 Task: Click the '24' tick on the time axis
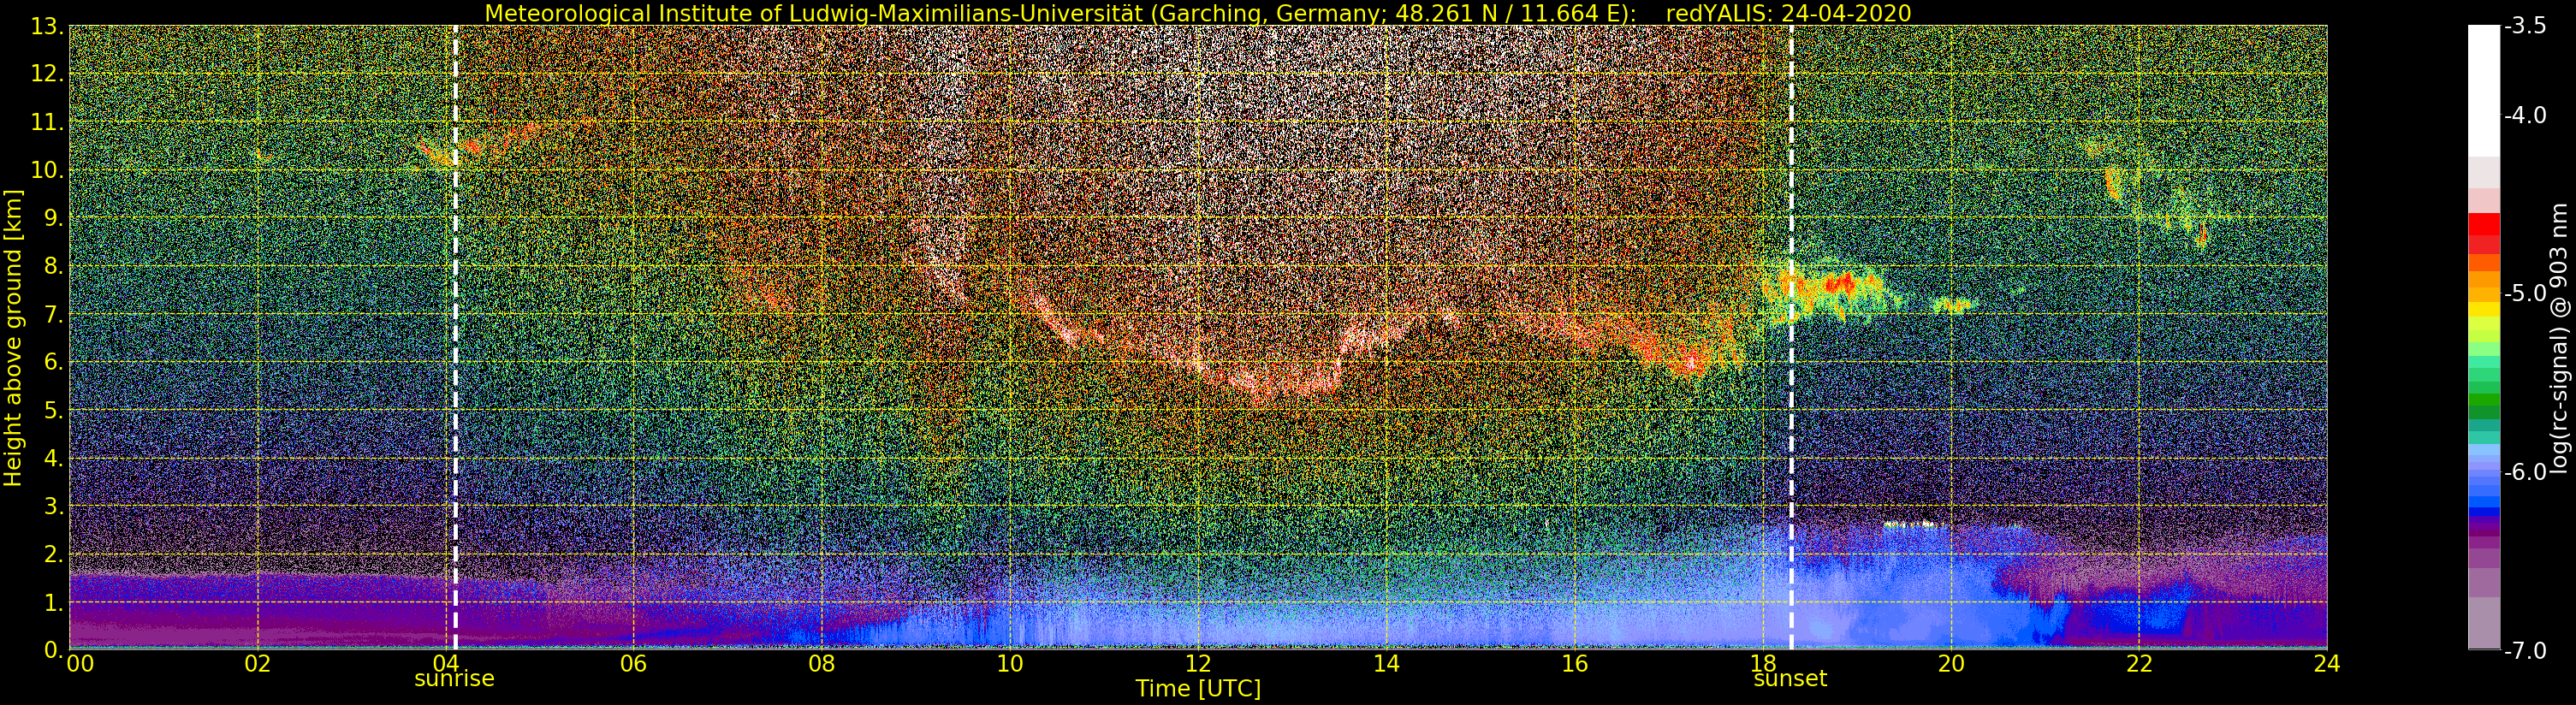tap(2327, 663)
